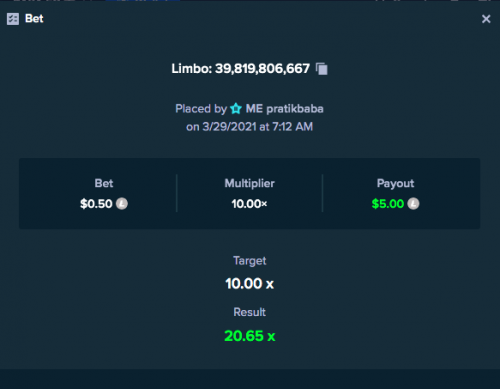Click the Placed by text
The height and width of the screenshot is (389, 500).
[201, 109]
